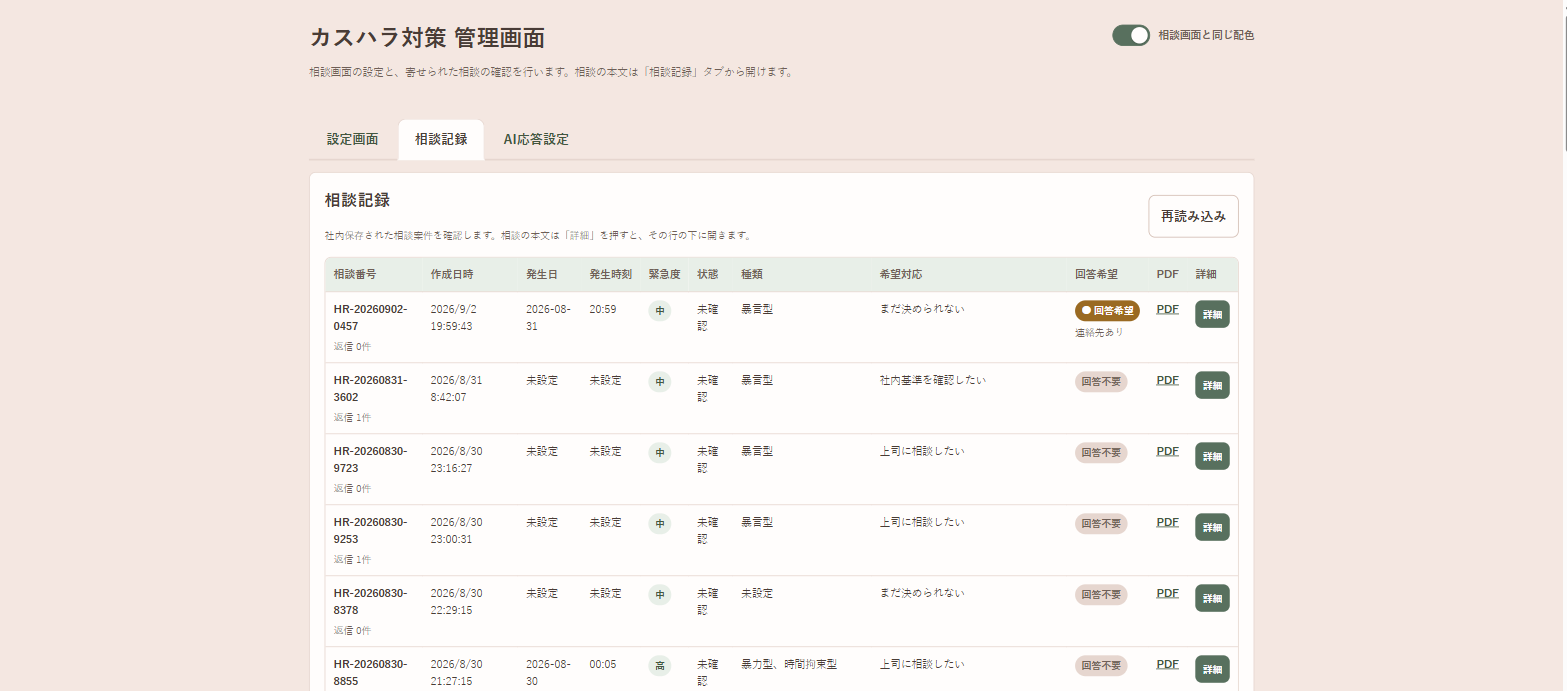
Task: Download PDF for case HR-20260830-9723
Action: click(x=1167, y=452)
